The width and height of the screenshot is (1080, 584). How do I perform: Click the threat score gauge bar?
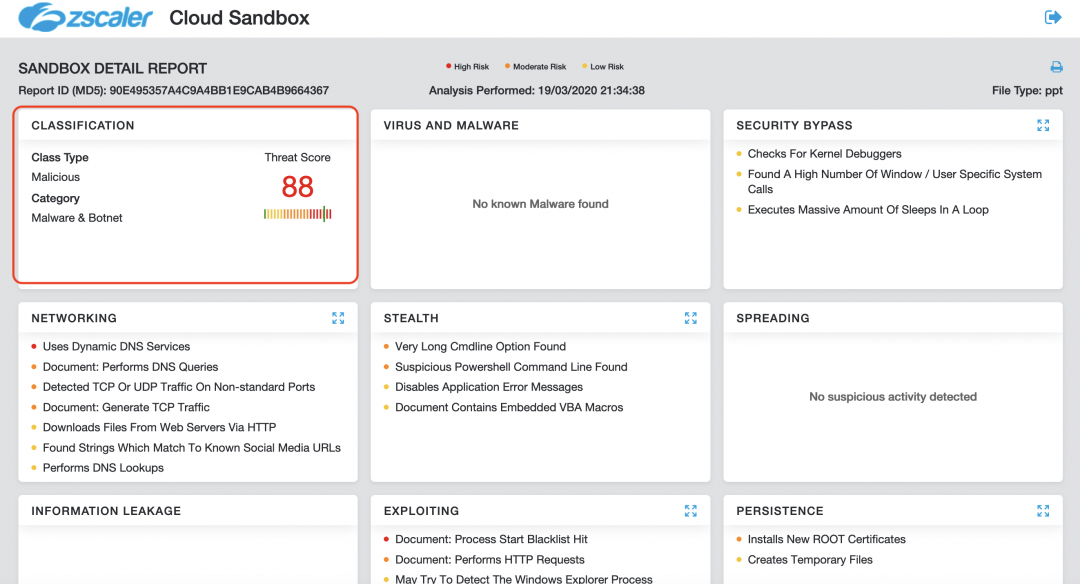[x=297, y=214]
